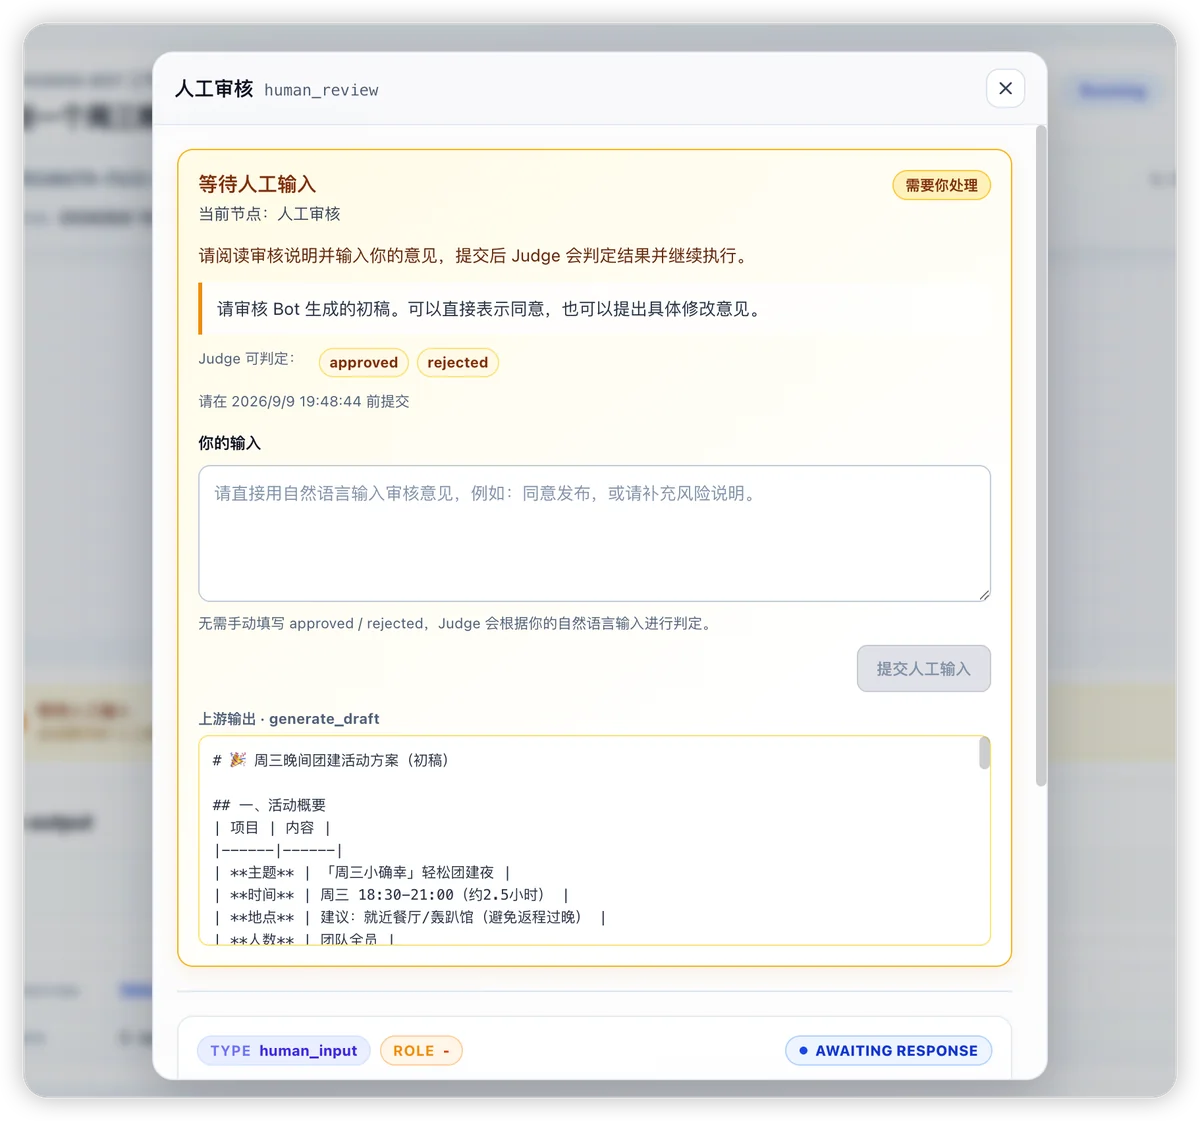Click the approved verdict badge
The image size is (1200, 1121).
coord(363,362)
